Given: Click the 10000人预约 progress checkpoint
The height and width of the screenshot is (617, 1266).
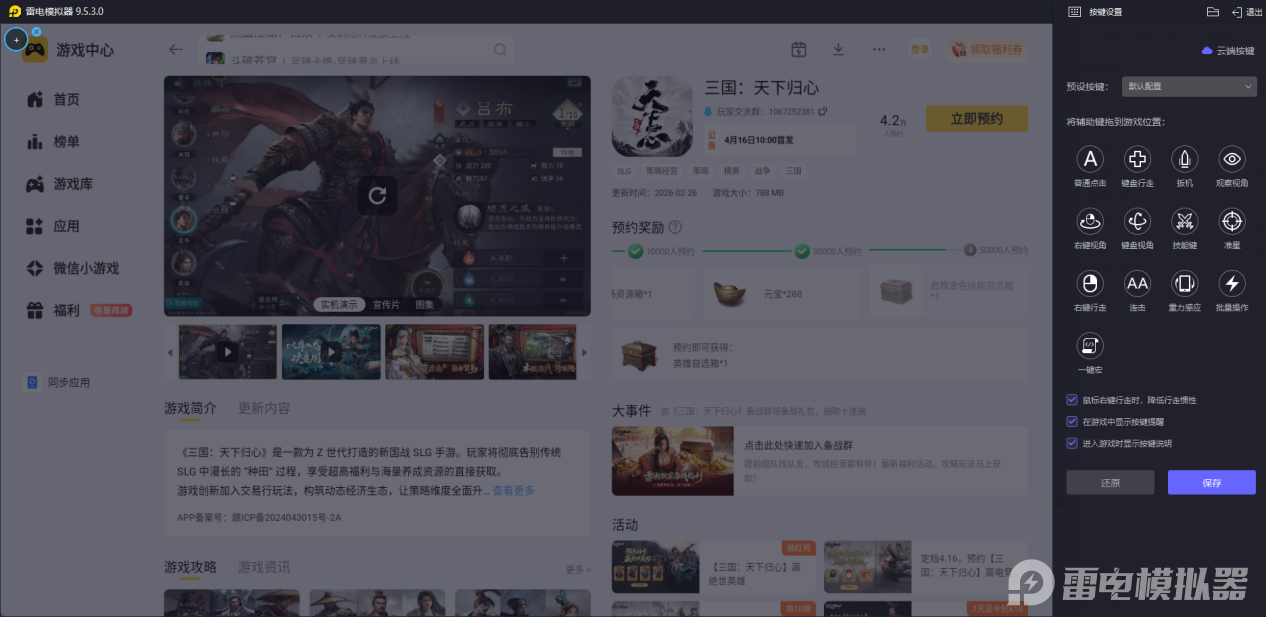Looking at the screenshot, I should pyautogui.click(x=635, y=251).
